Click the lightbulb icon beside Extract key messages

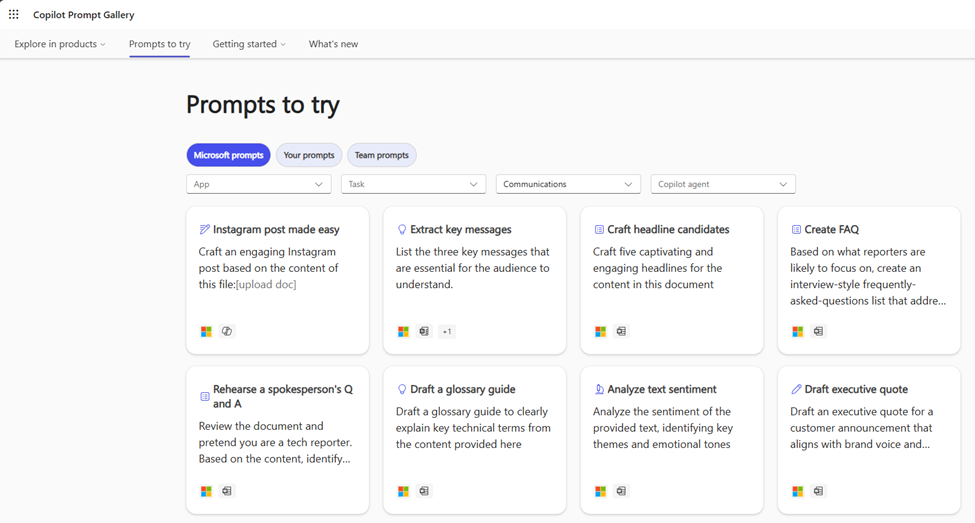[x=402, y=230]
